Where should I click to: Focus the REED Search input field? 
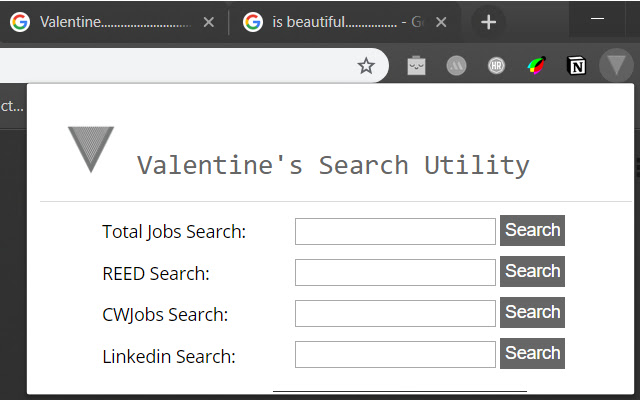click(x=395, y=272)
